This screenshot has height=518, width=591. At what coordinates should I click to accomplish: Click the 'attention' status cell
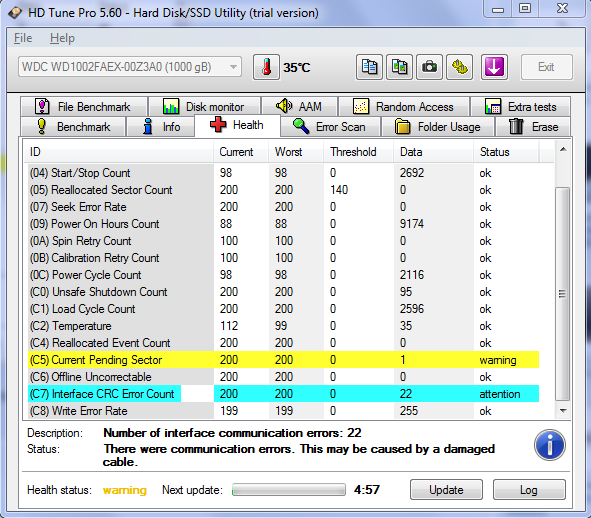[x=499, y=394]
